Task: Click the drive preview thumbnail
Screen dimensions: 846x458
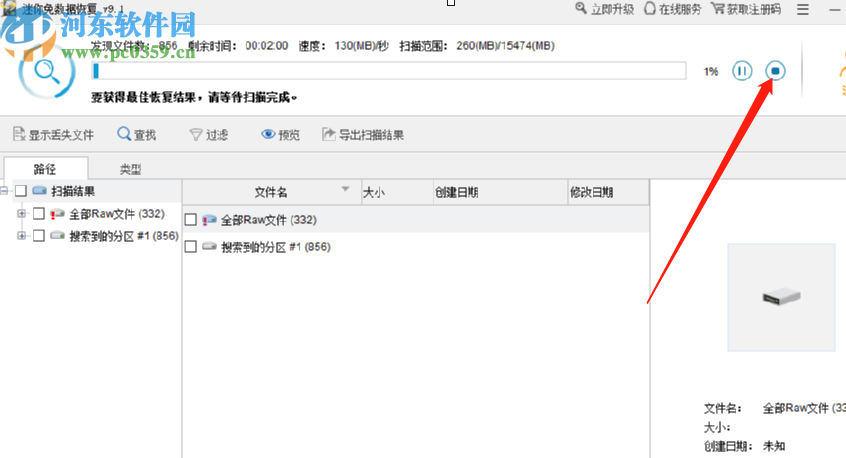Action: [781, 297]
